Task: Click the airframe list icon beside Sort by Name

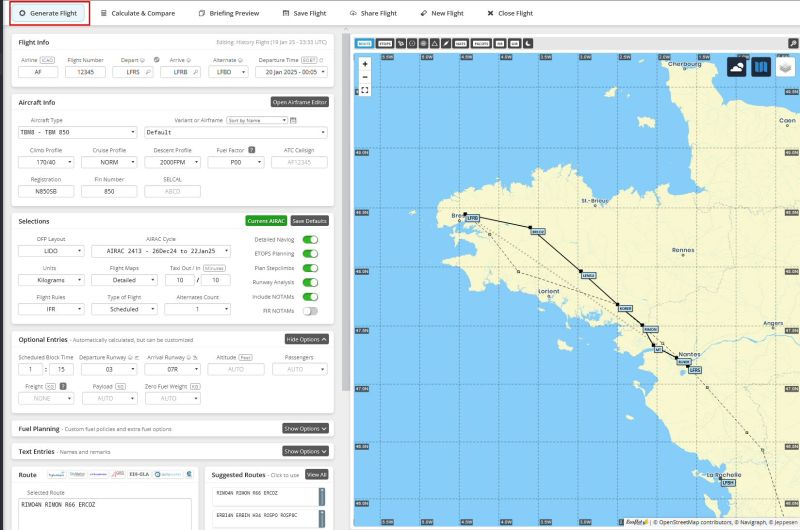Action: pyautogui.click(x=293, y=120)
